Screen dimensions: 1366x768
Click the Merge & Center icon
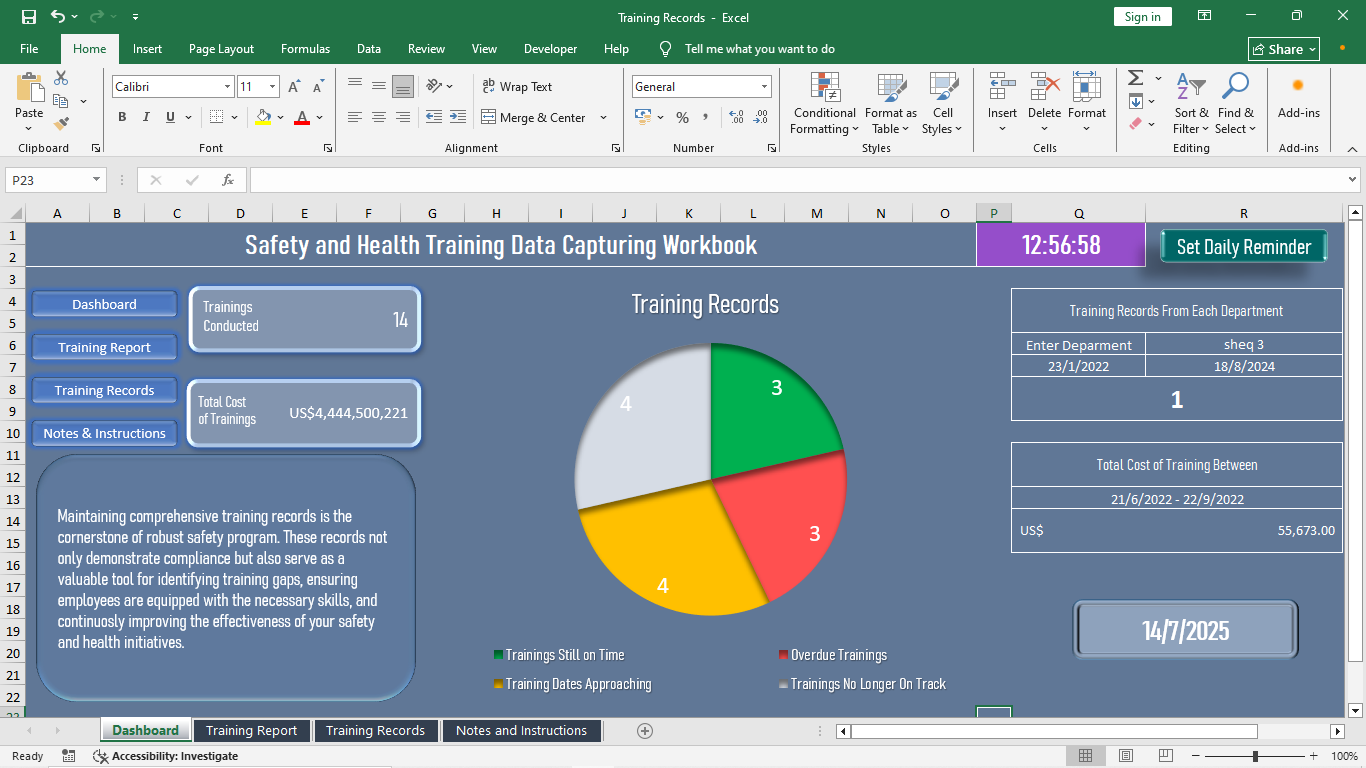point(489,117)
